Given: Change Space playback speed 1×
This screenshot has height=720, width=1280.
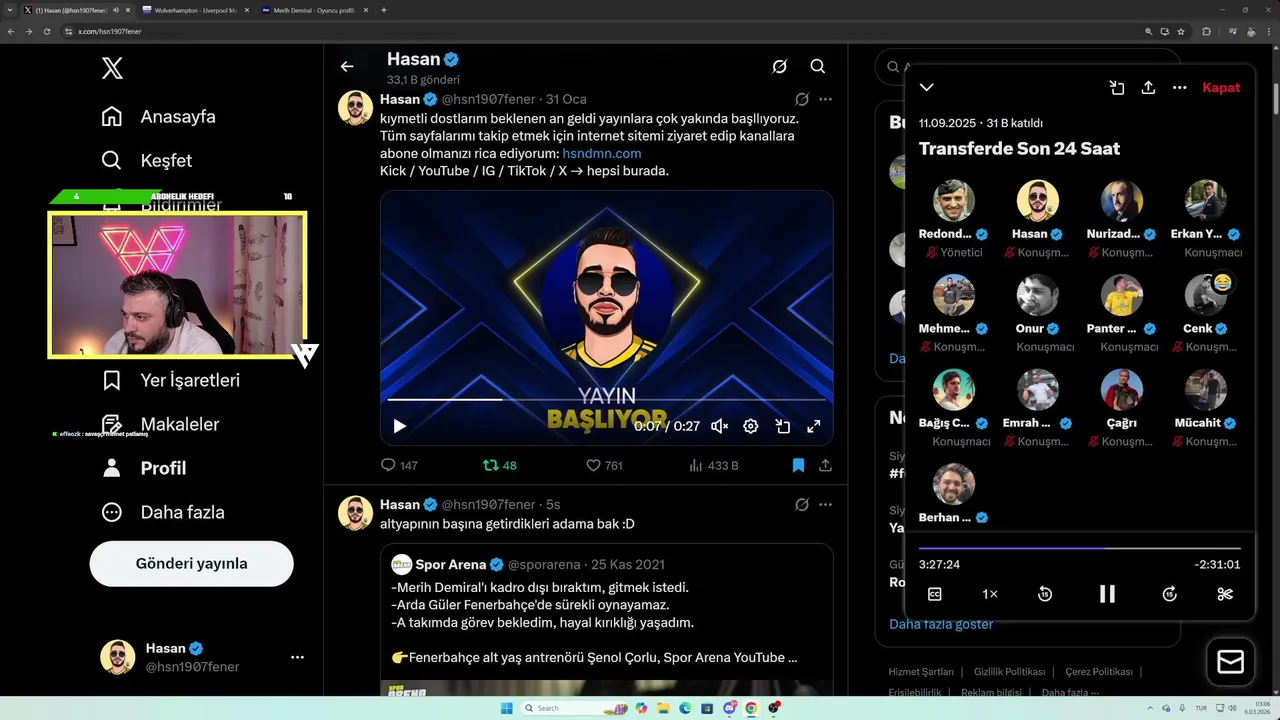Looking at the screenshot, I should 990,594.
